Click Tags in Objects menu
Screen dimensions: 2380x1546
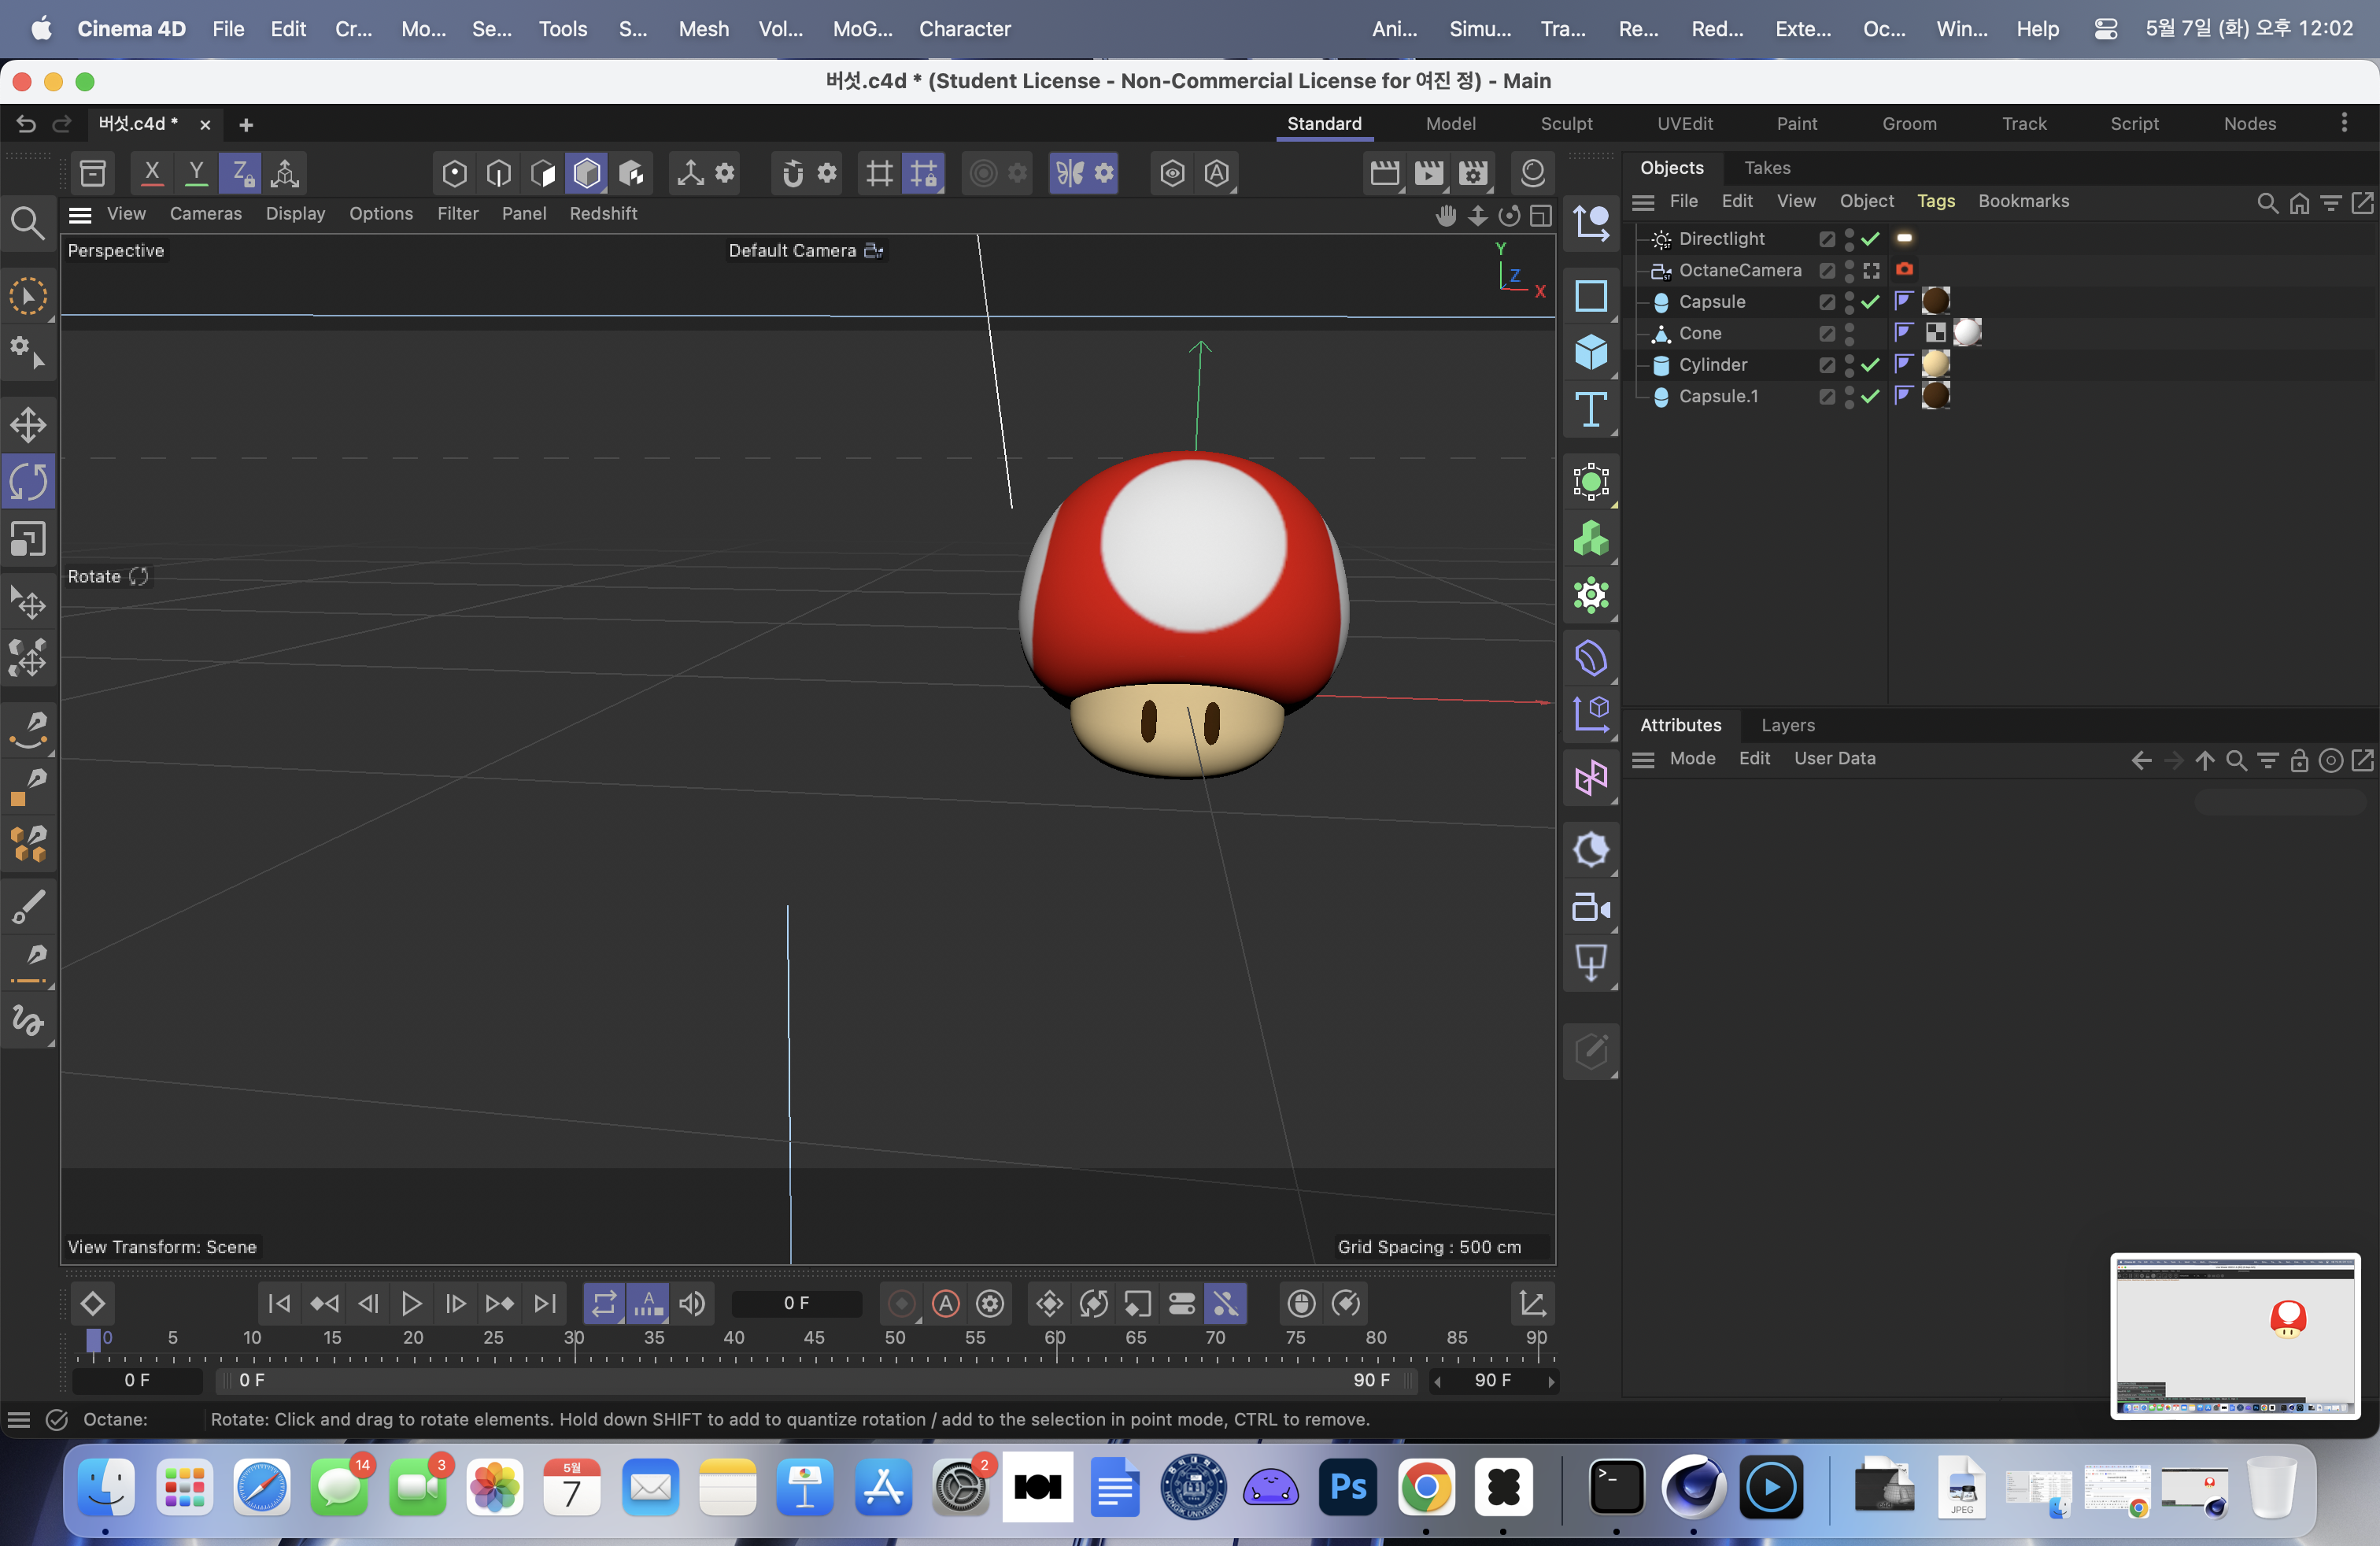click(x=1936, y=201)
